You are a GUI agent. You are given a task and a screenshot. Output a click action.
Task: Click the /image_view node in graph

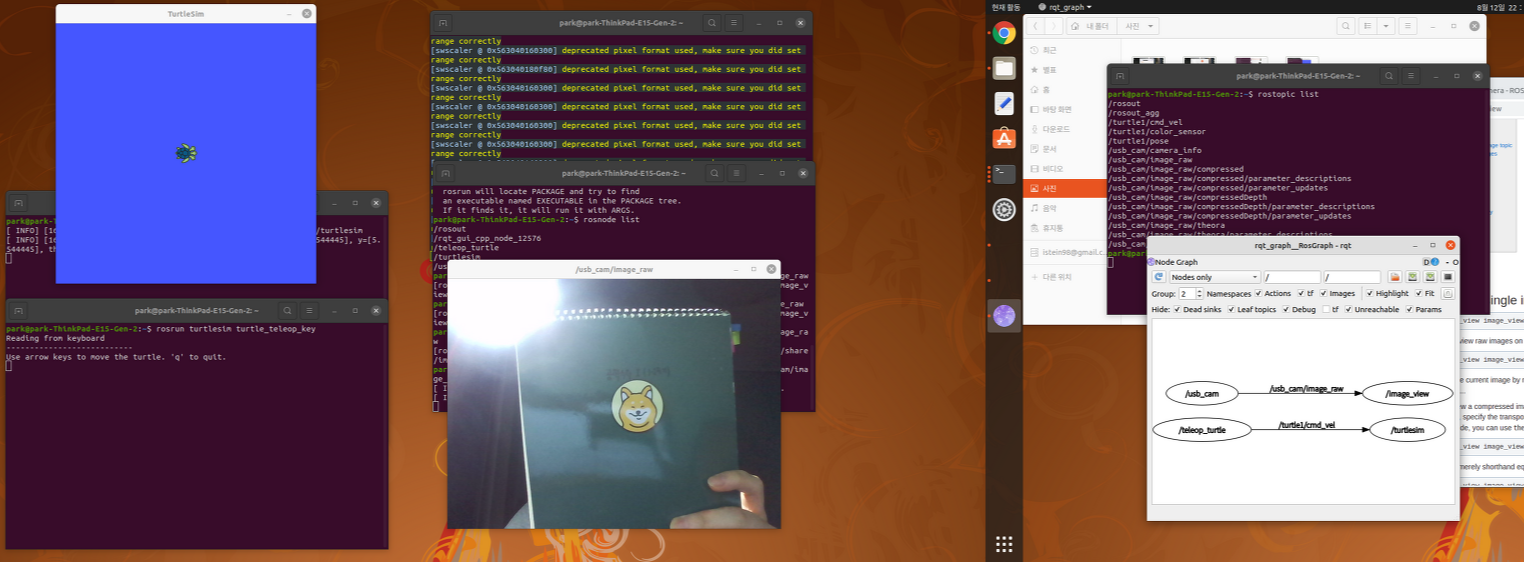pyautogui.click(x=1407, y=394)
